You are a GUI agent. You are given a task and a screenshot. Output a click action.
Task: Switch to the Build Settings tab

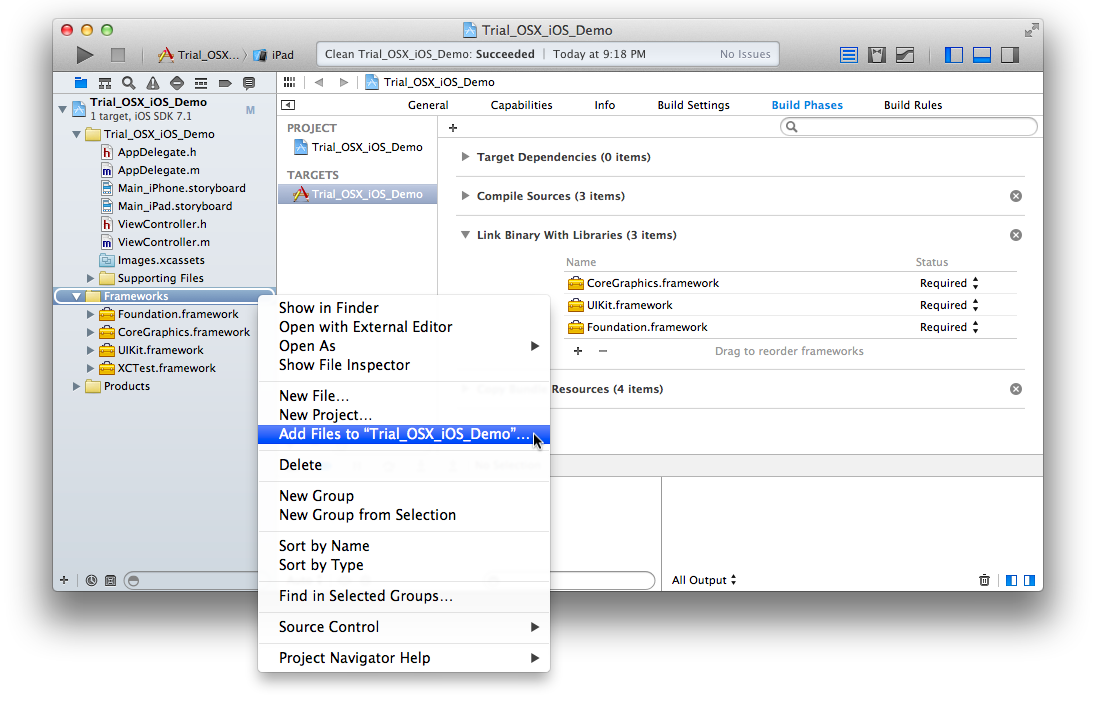(x=694, y=105)
